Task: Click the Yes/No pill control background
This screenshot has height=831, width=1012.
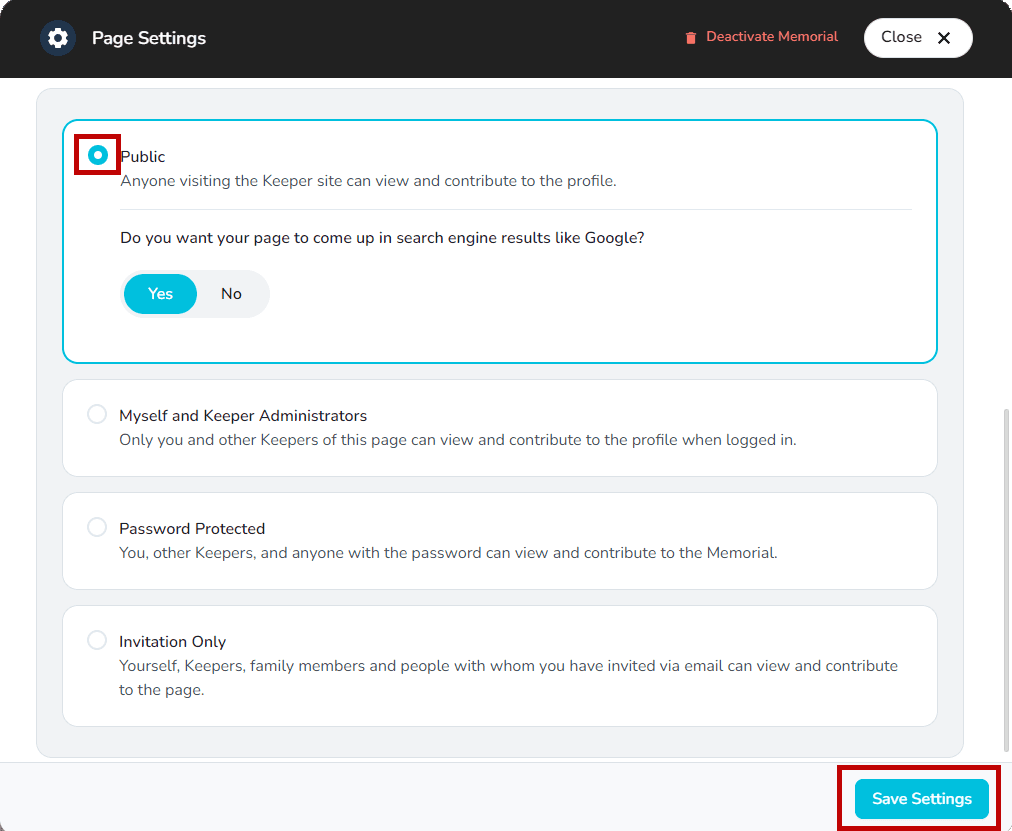Action: coord(195,293)
